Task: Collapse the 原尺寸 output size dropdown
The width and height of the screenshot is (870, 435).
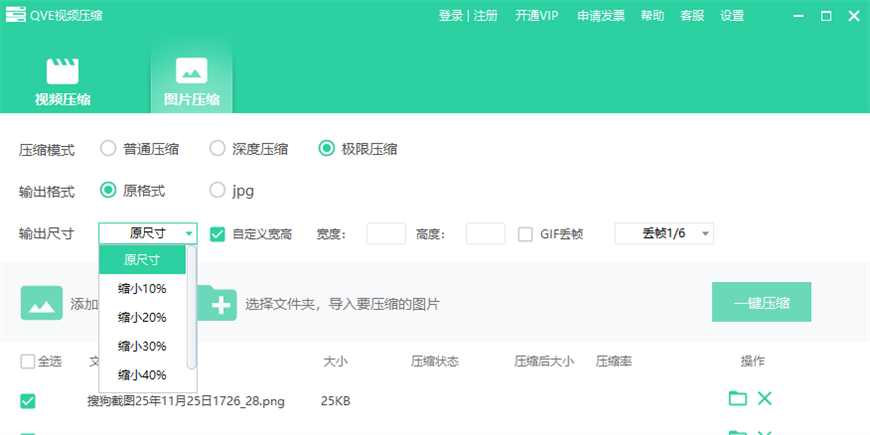Action: tap(148, 234)
